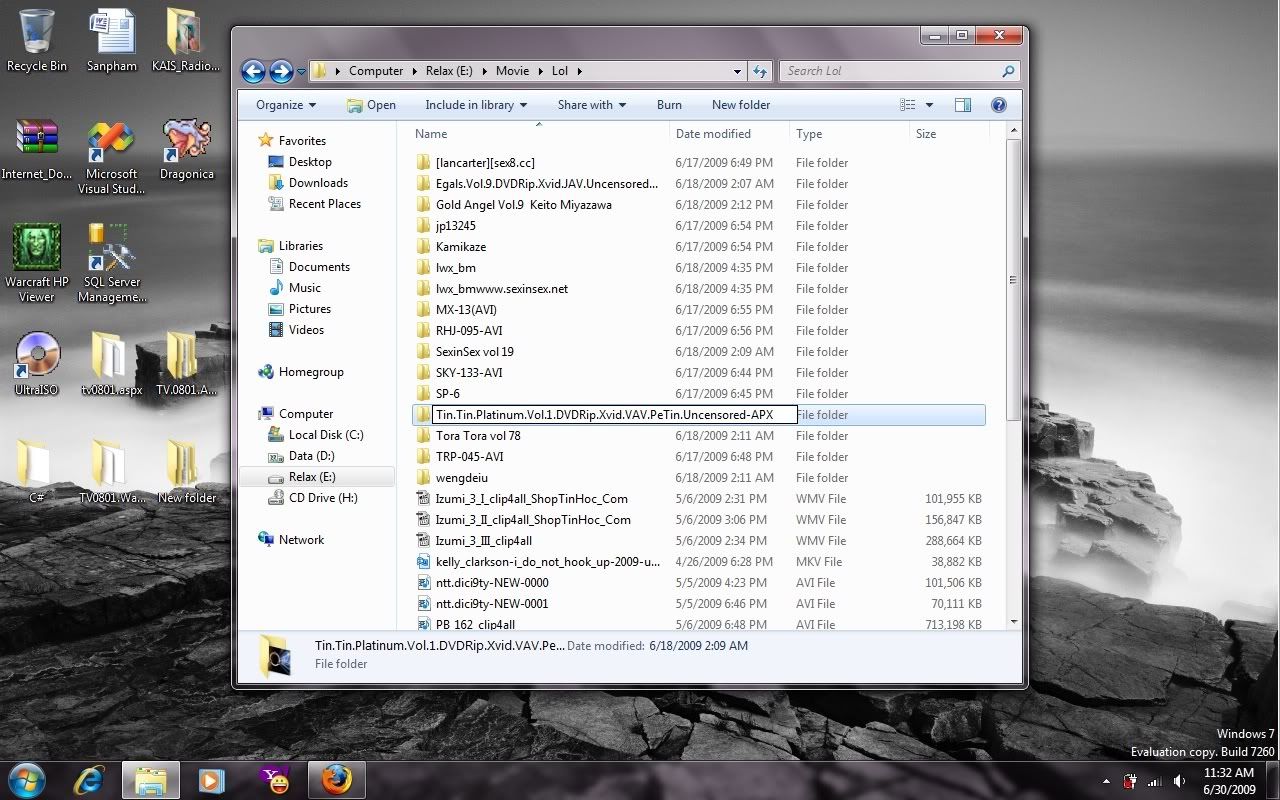This screenshot has height=800, width=1280.
Task: Click the volume speaker tray icon
Action: pyautogui.click(x=1180, y=781)
